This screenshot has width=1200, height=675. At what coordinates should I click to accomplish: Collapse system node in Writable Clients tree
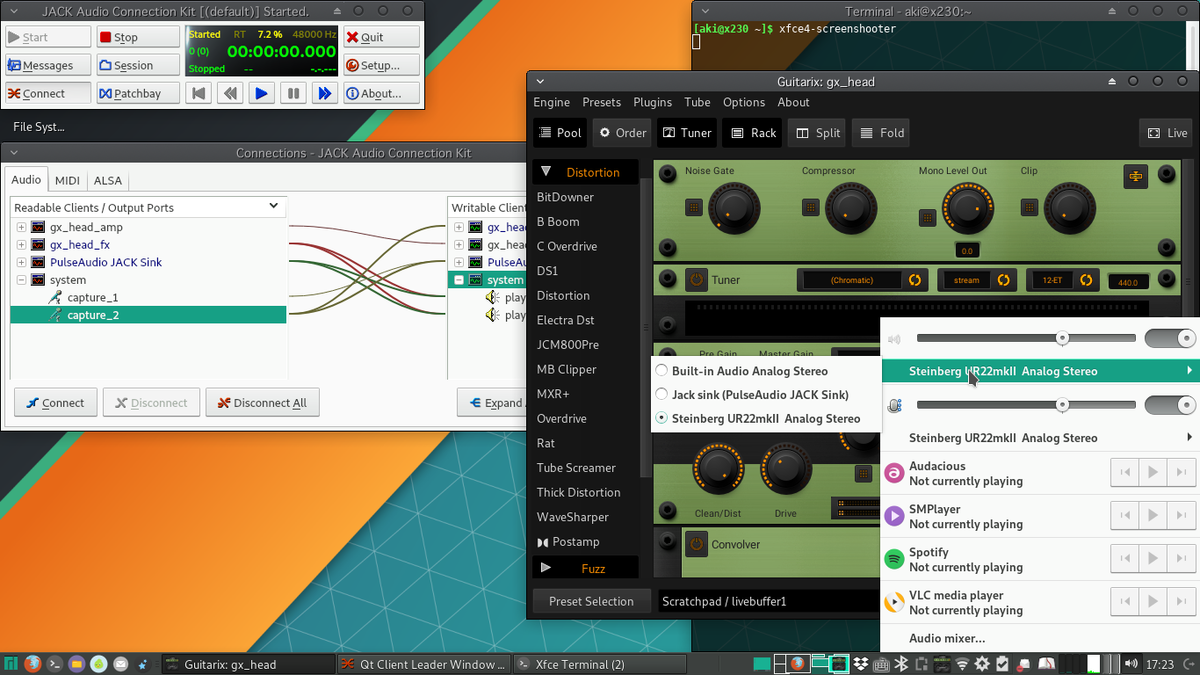click(x=458, y=280)
